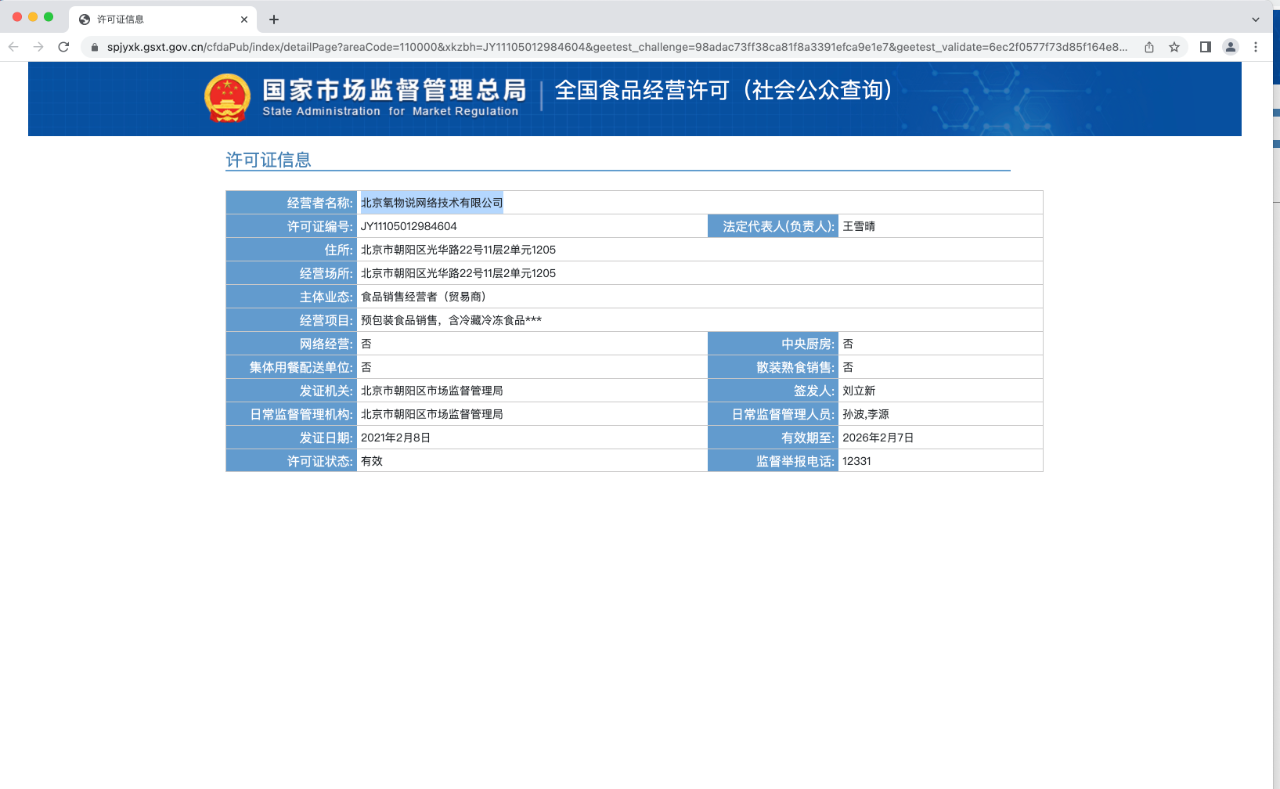Click the national emblem logo
Viewport: 1280px width, 789px height.
coord(227,98)
